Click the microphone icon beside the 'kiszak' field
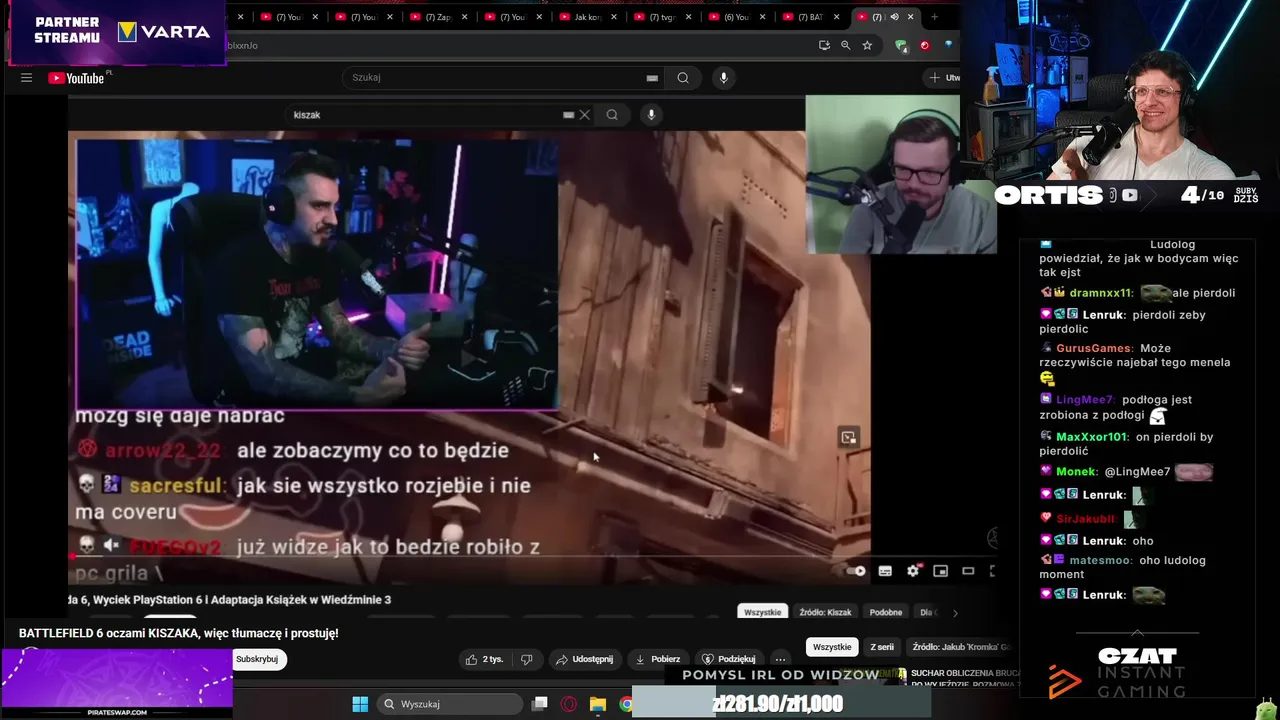The width and height of the screenshot is (1280, 720). coord(651,115)
